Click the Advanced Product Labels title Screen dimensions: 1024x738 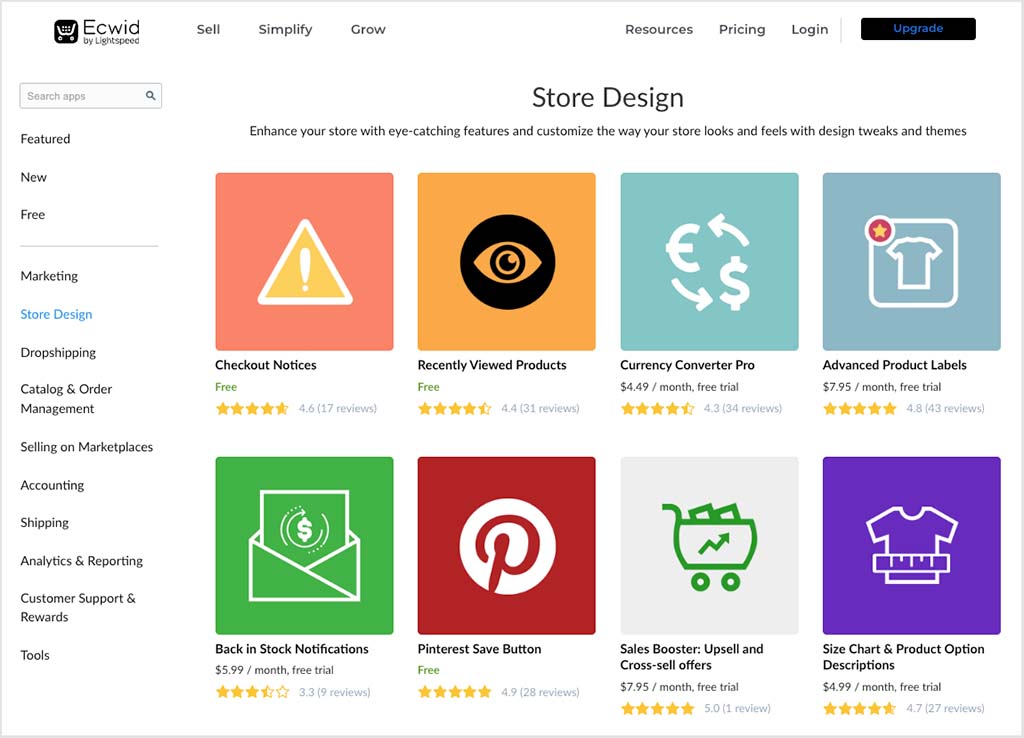click(895, 365)
